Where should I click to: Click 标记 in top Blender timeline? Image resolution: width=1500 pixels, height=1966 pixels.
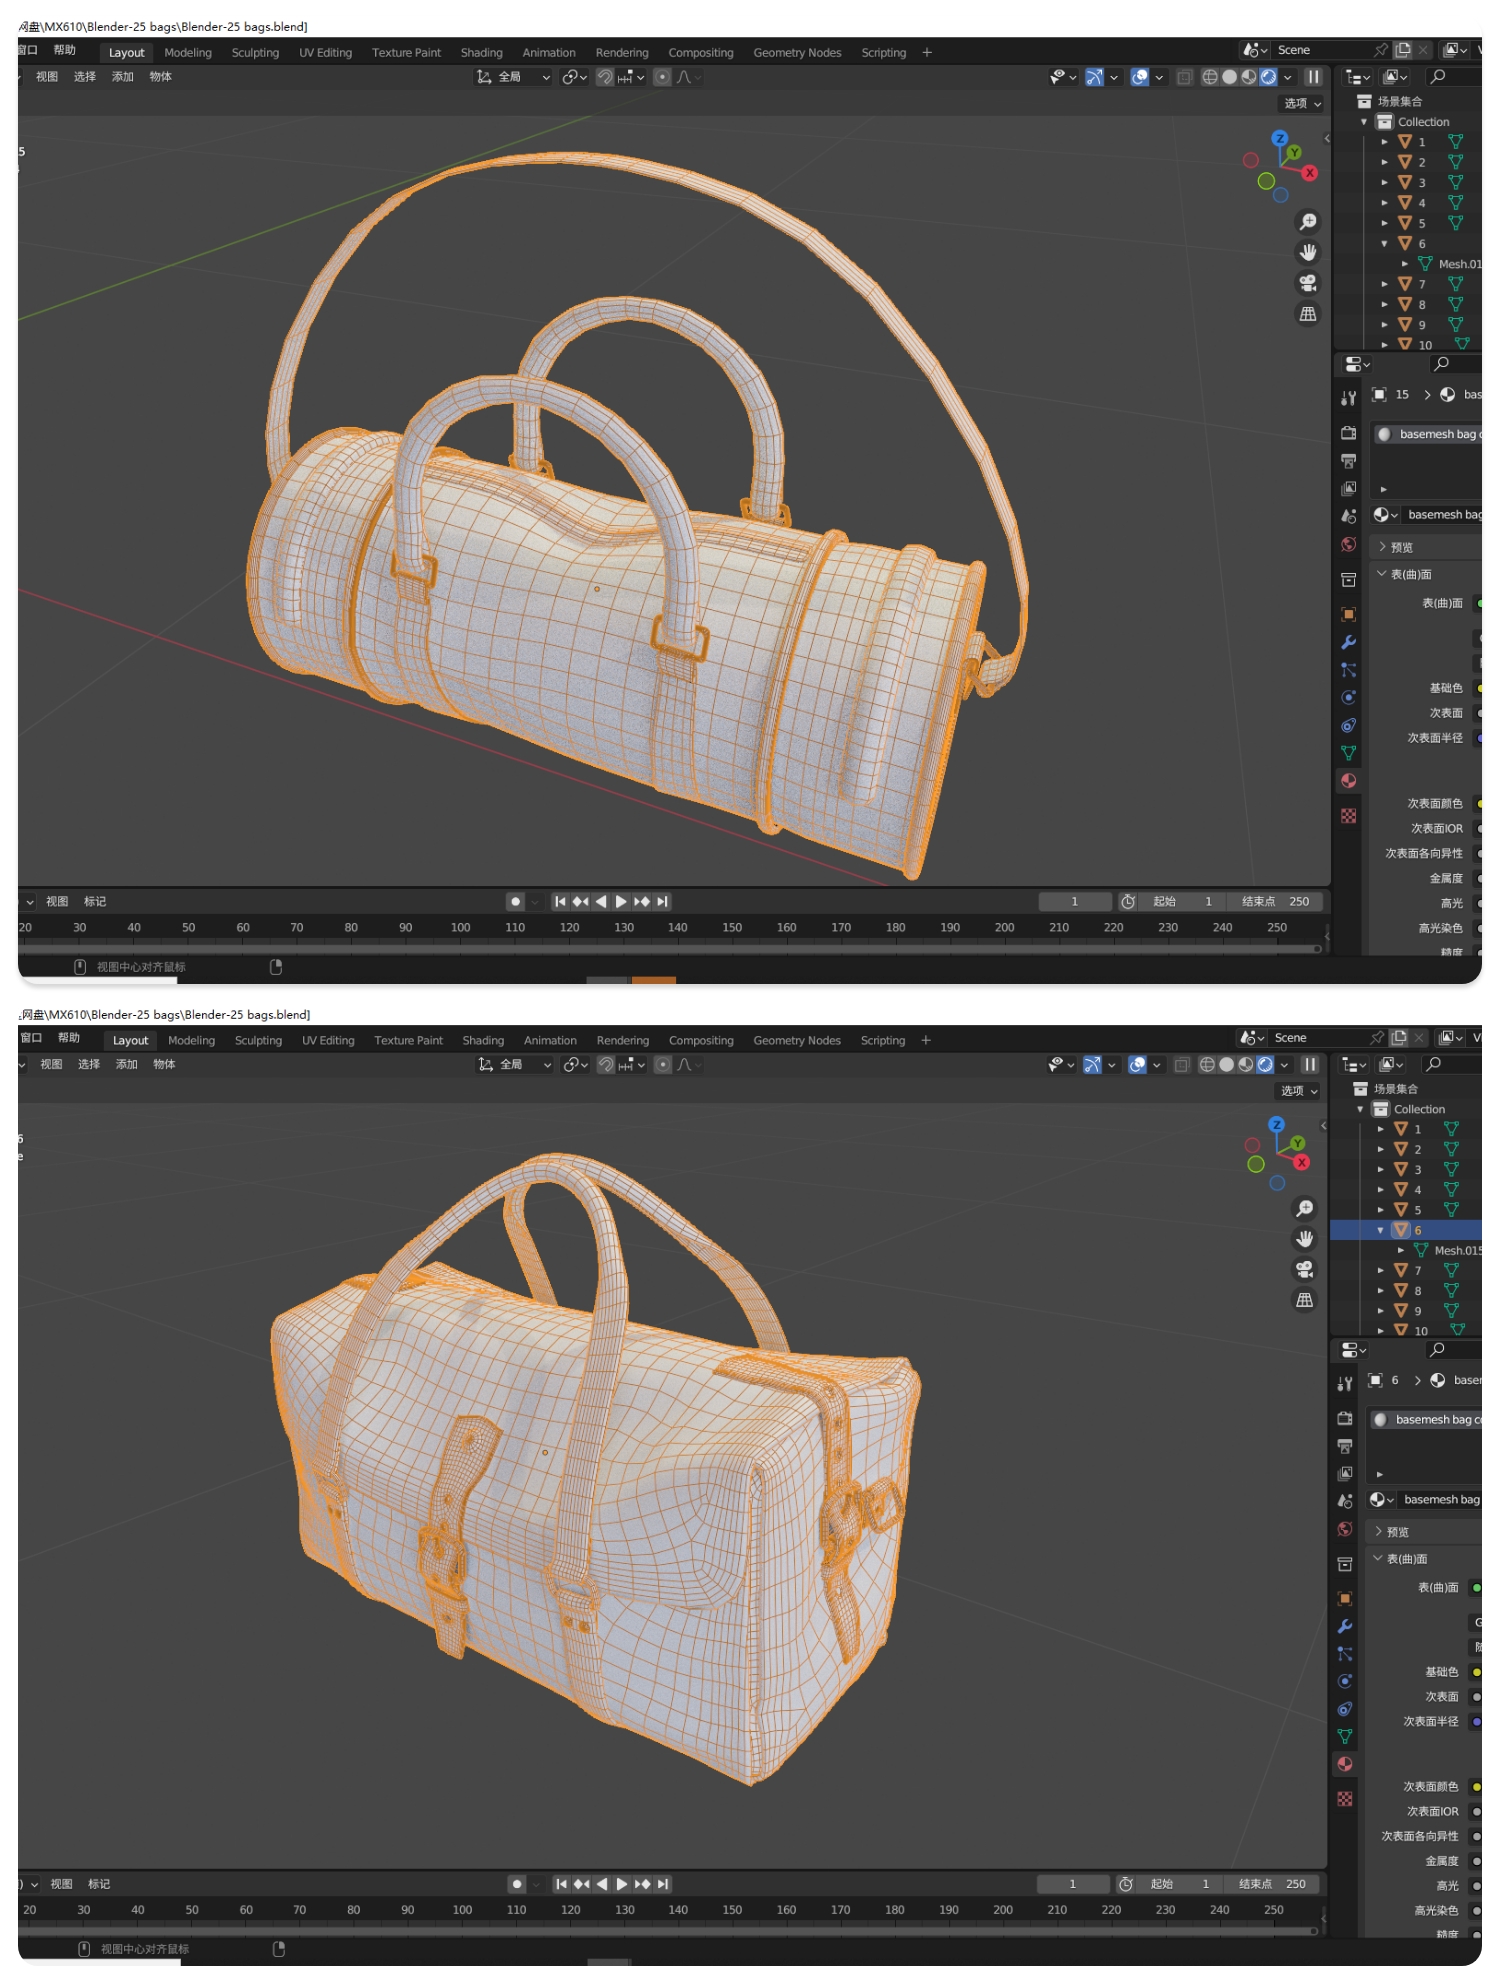[x=95, y=902]
